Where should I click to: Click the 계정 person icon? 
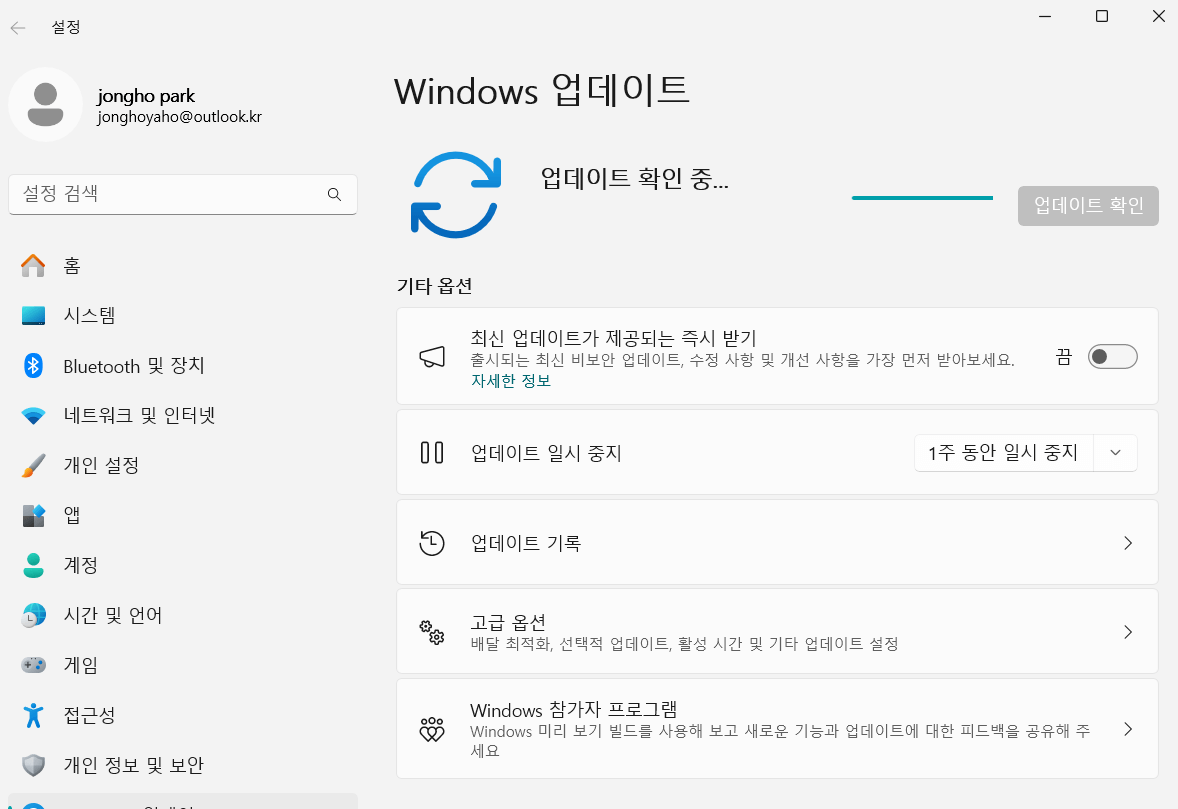(x=33, y=566)
